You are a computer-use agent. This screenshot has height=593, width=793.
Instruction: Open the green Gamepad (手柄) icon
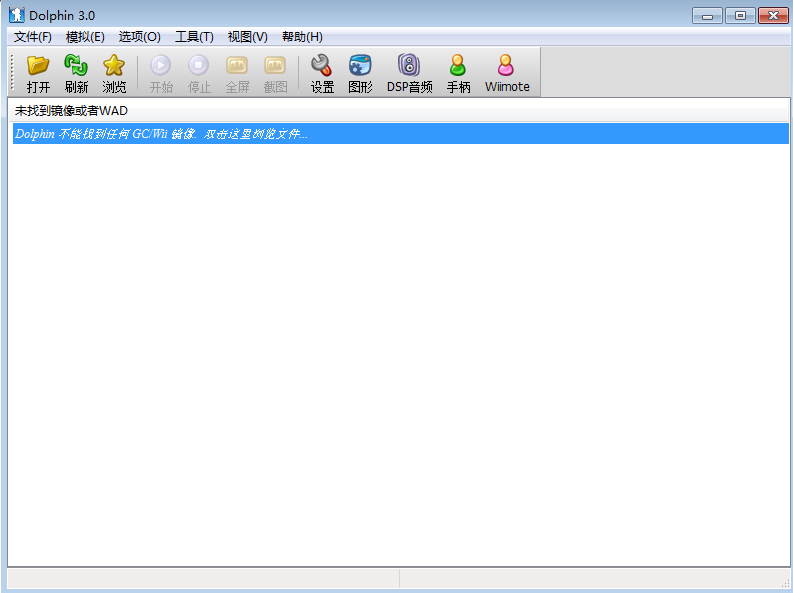coord(458,65)
